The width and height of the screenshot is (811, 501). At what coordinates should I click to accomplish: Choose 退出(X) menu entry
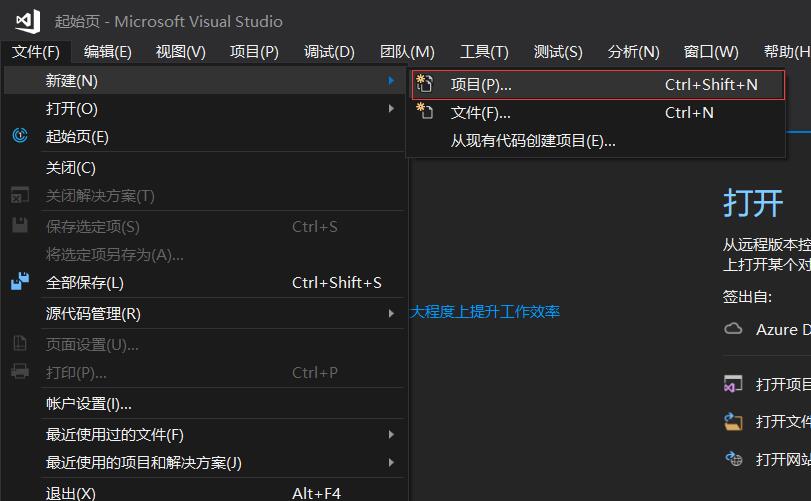(205, 493)
